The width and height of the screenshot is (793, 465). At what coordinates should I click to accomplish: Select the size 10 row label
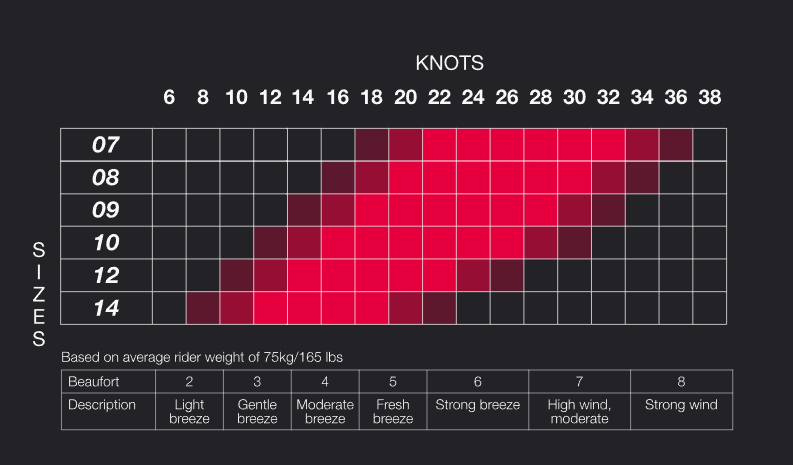106,244
